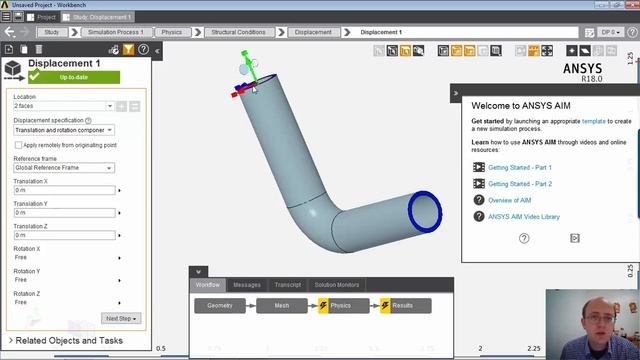Click the top-right help question icon
This screenshot has width=640, height=360.
[x=632, y=32]
